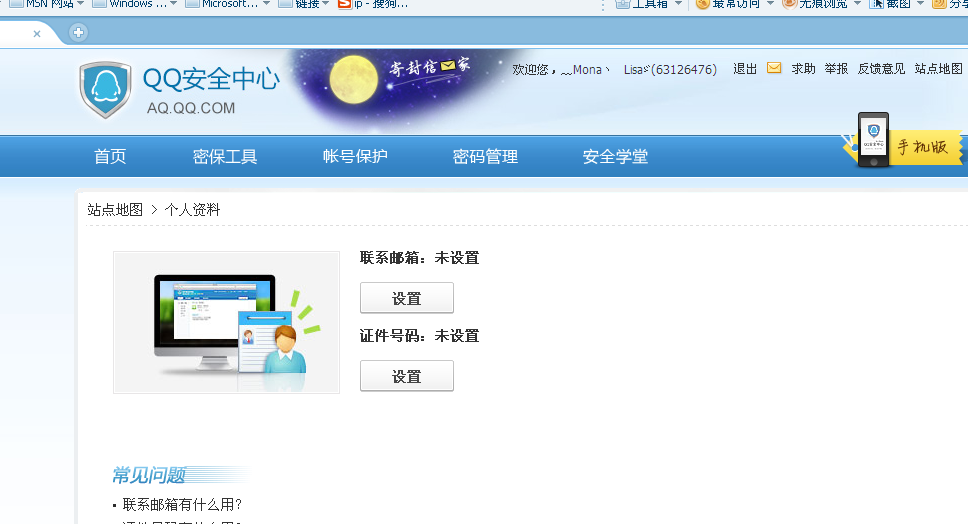This screenshot has width=968, height=524.
Task: Open the 无痕浏览 dropdown arrow
Action: (x=857, y=4)
